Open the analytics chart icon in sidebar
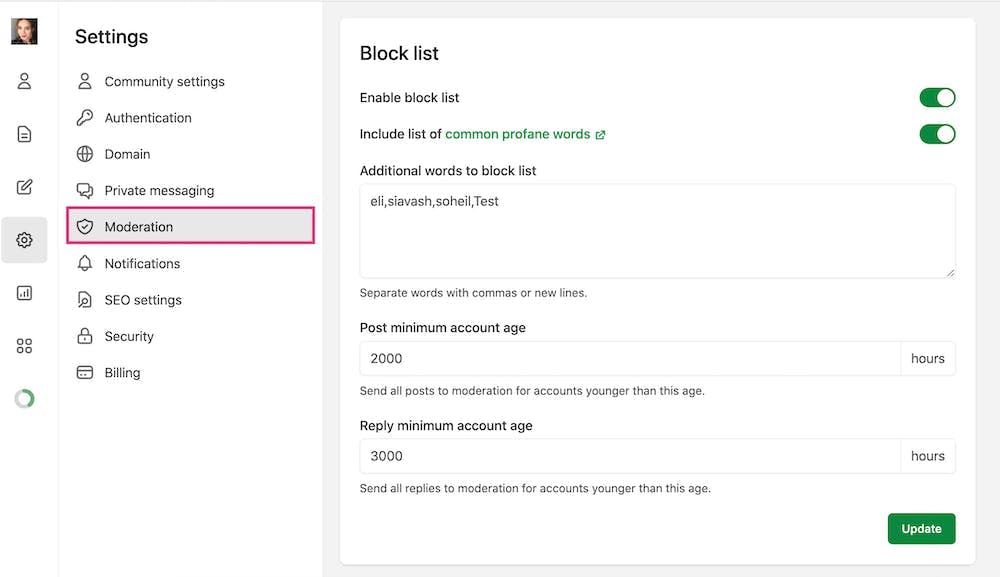Image resolution: width=1000 pixels, height=577 pixels. [23, 292]
